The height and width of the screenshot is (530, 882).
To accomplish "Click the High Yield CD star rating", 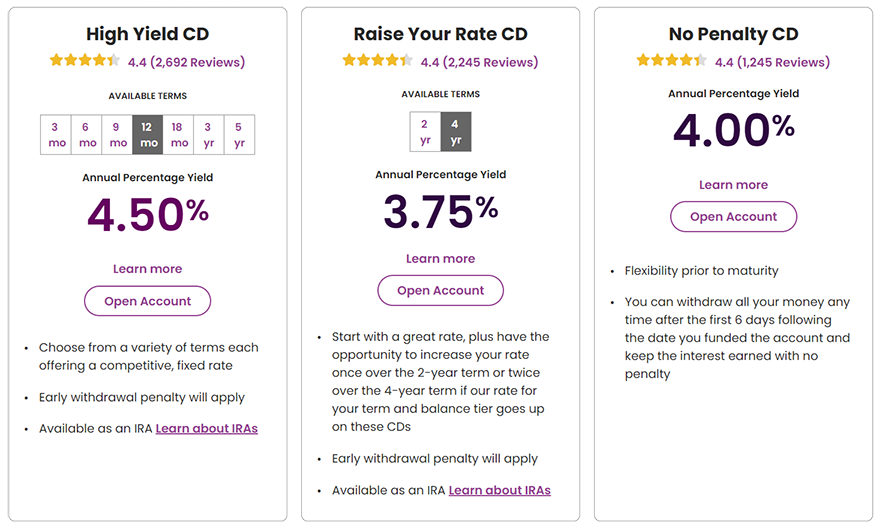I will point(85,60).
